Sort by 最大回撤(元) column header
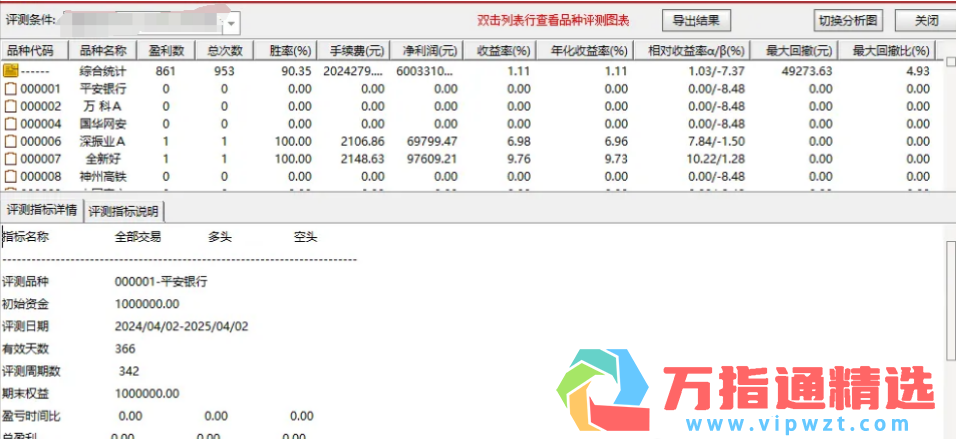956x439 pixels. click(x=794, y=51)
